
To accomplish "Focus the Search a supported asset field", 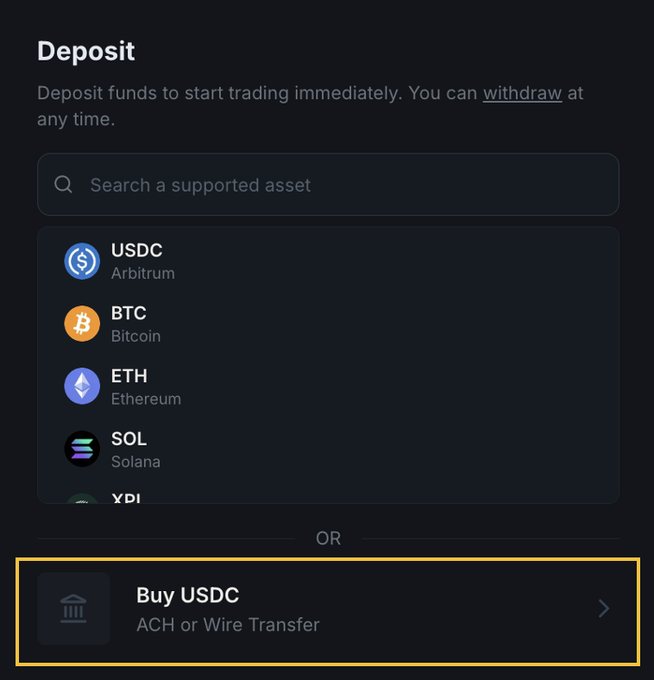I will (x=340, y=185).
